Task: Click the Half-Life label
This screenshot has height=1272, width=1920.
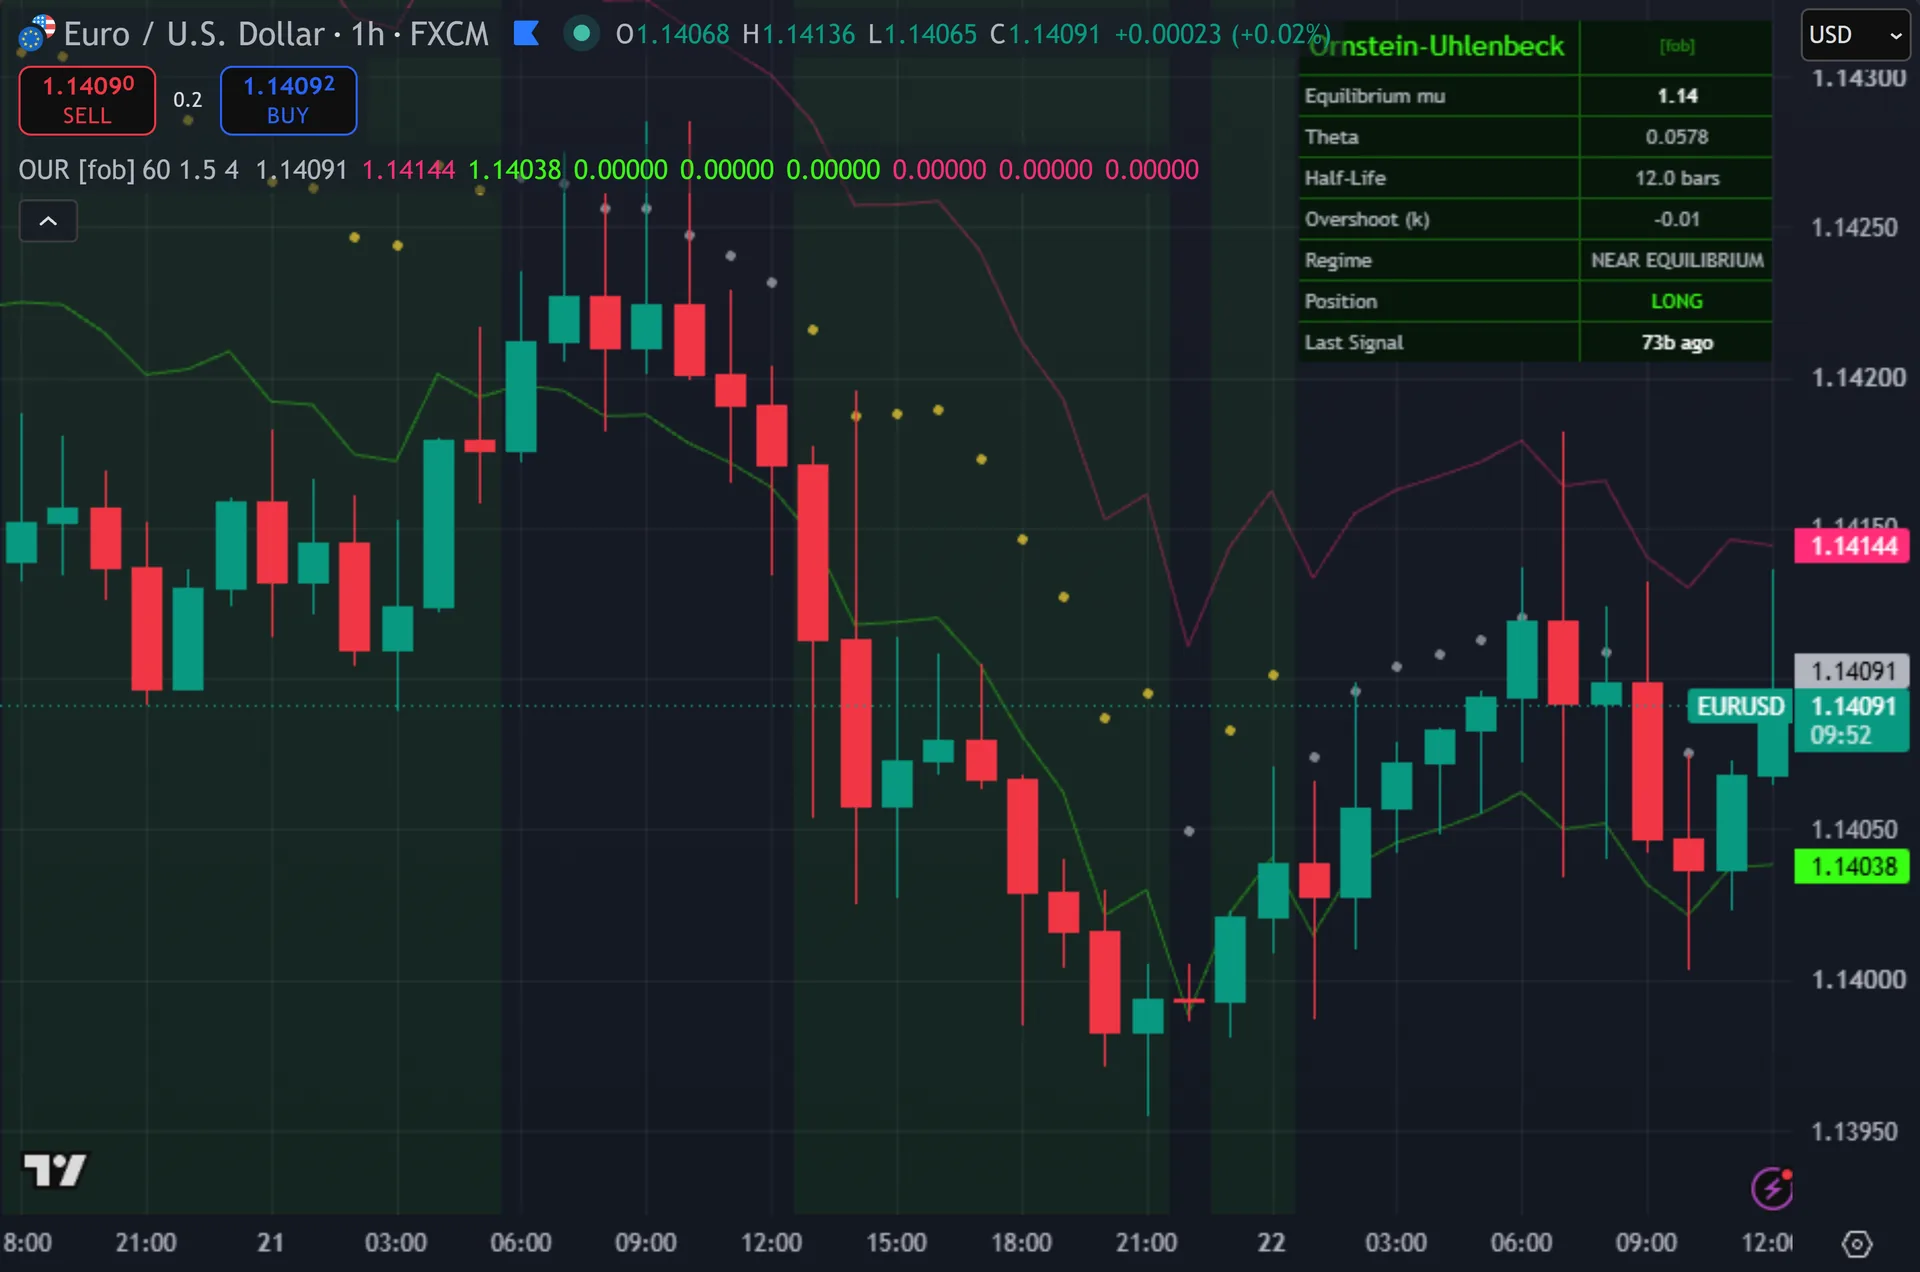Action: point(1345,178)
